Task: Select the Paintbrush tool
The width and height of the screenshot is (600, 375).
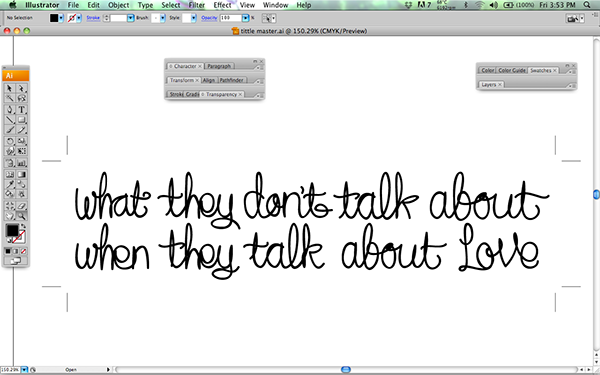Action: [x=10, y=130]
